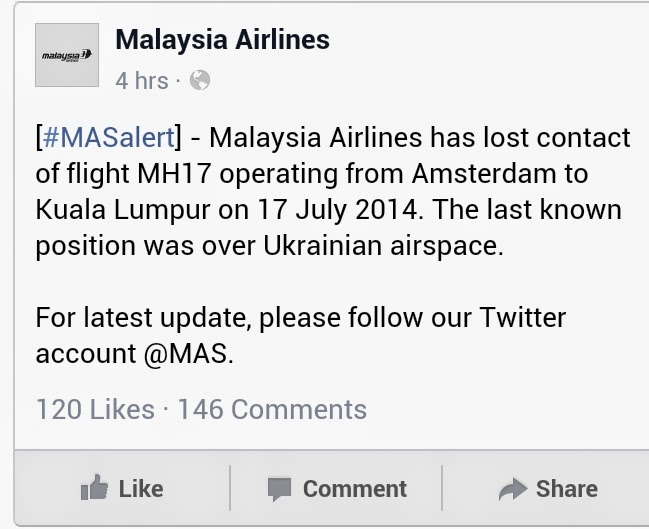Viewport: 649px width, 529px height.
Task: Click the Malaysia Airlines logo in avatar
Action: pos(67,55)
